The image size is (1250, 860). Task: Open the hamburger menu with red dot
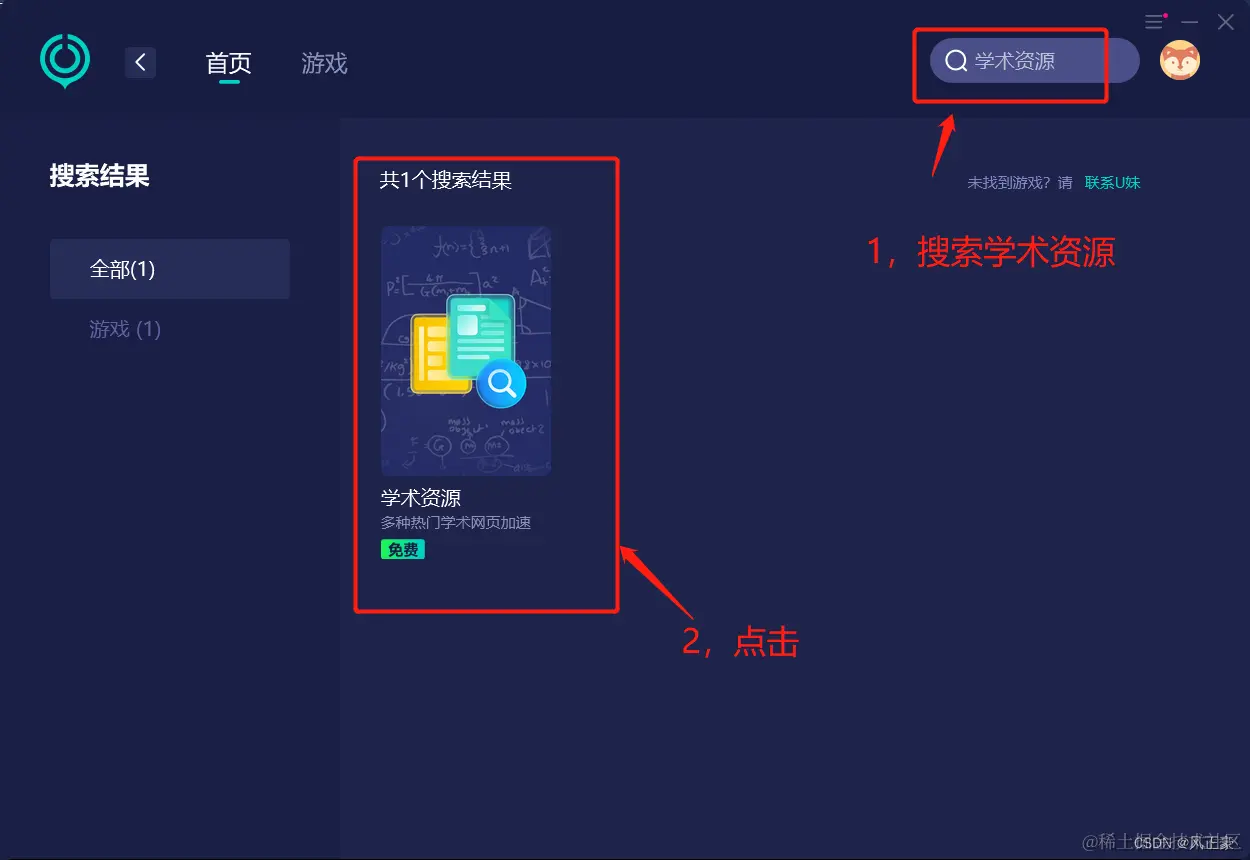click(x=1156, y=21)
